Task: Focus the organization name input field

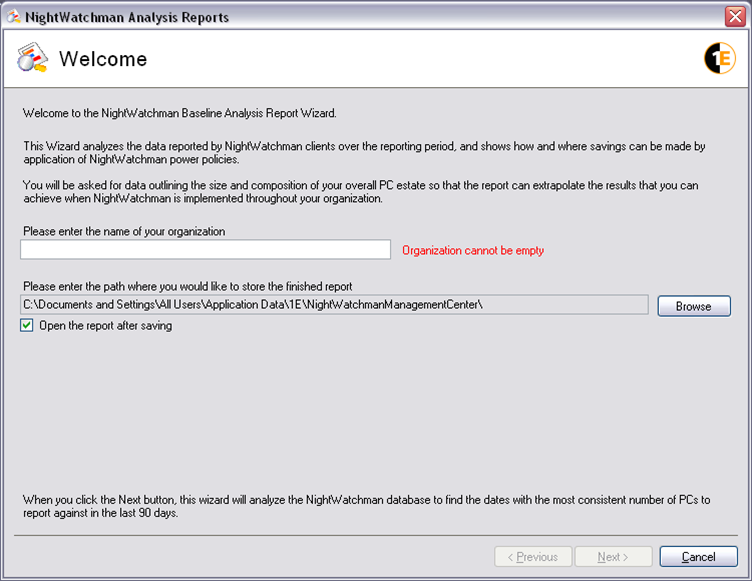Action: [x=205, y=250]
